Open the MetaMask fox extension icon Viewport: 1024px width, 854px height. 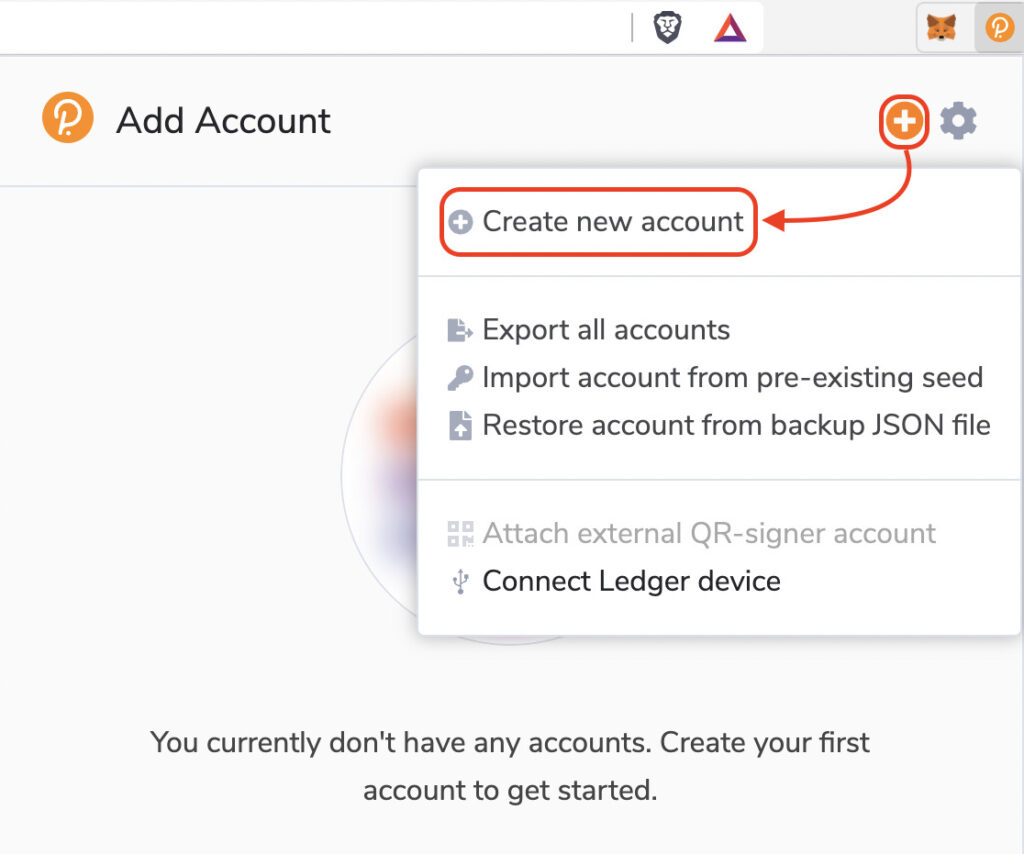pos(941,28)
